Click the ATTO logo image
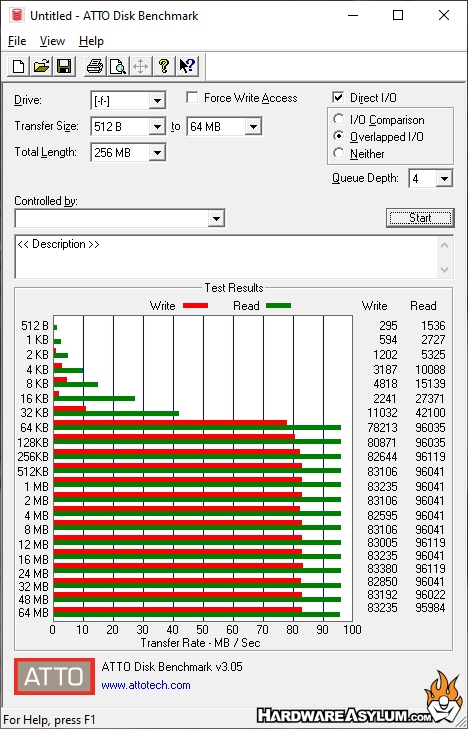 click(x=54, y=676)
